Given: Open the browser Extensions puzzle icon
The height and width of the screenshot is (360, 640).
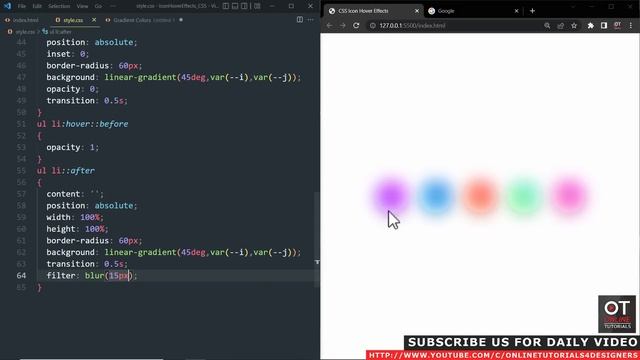Looking at the screenshot, I should (590, 25).
